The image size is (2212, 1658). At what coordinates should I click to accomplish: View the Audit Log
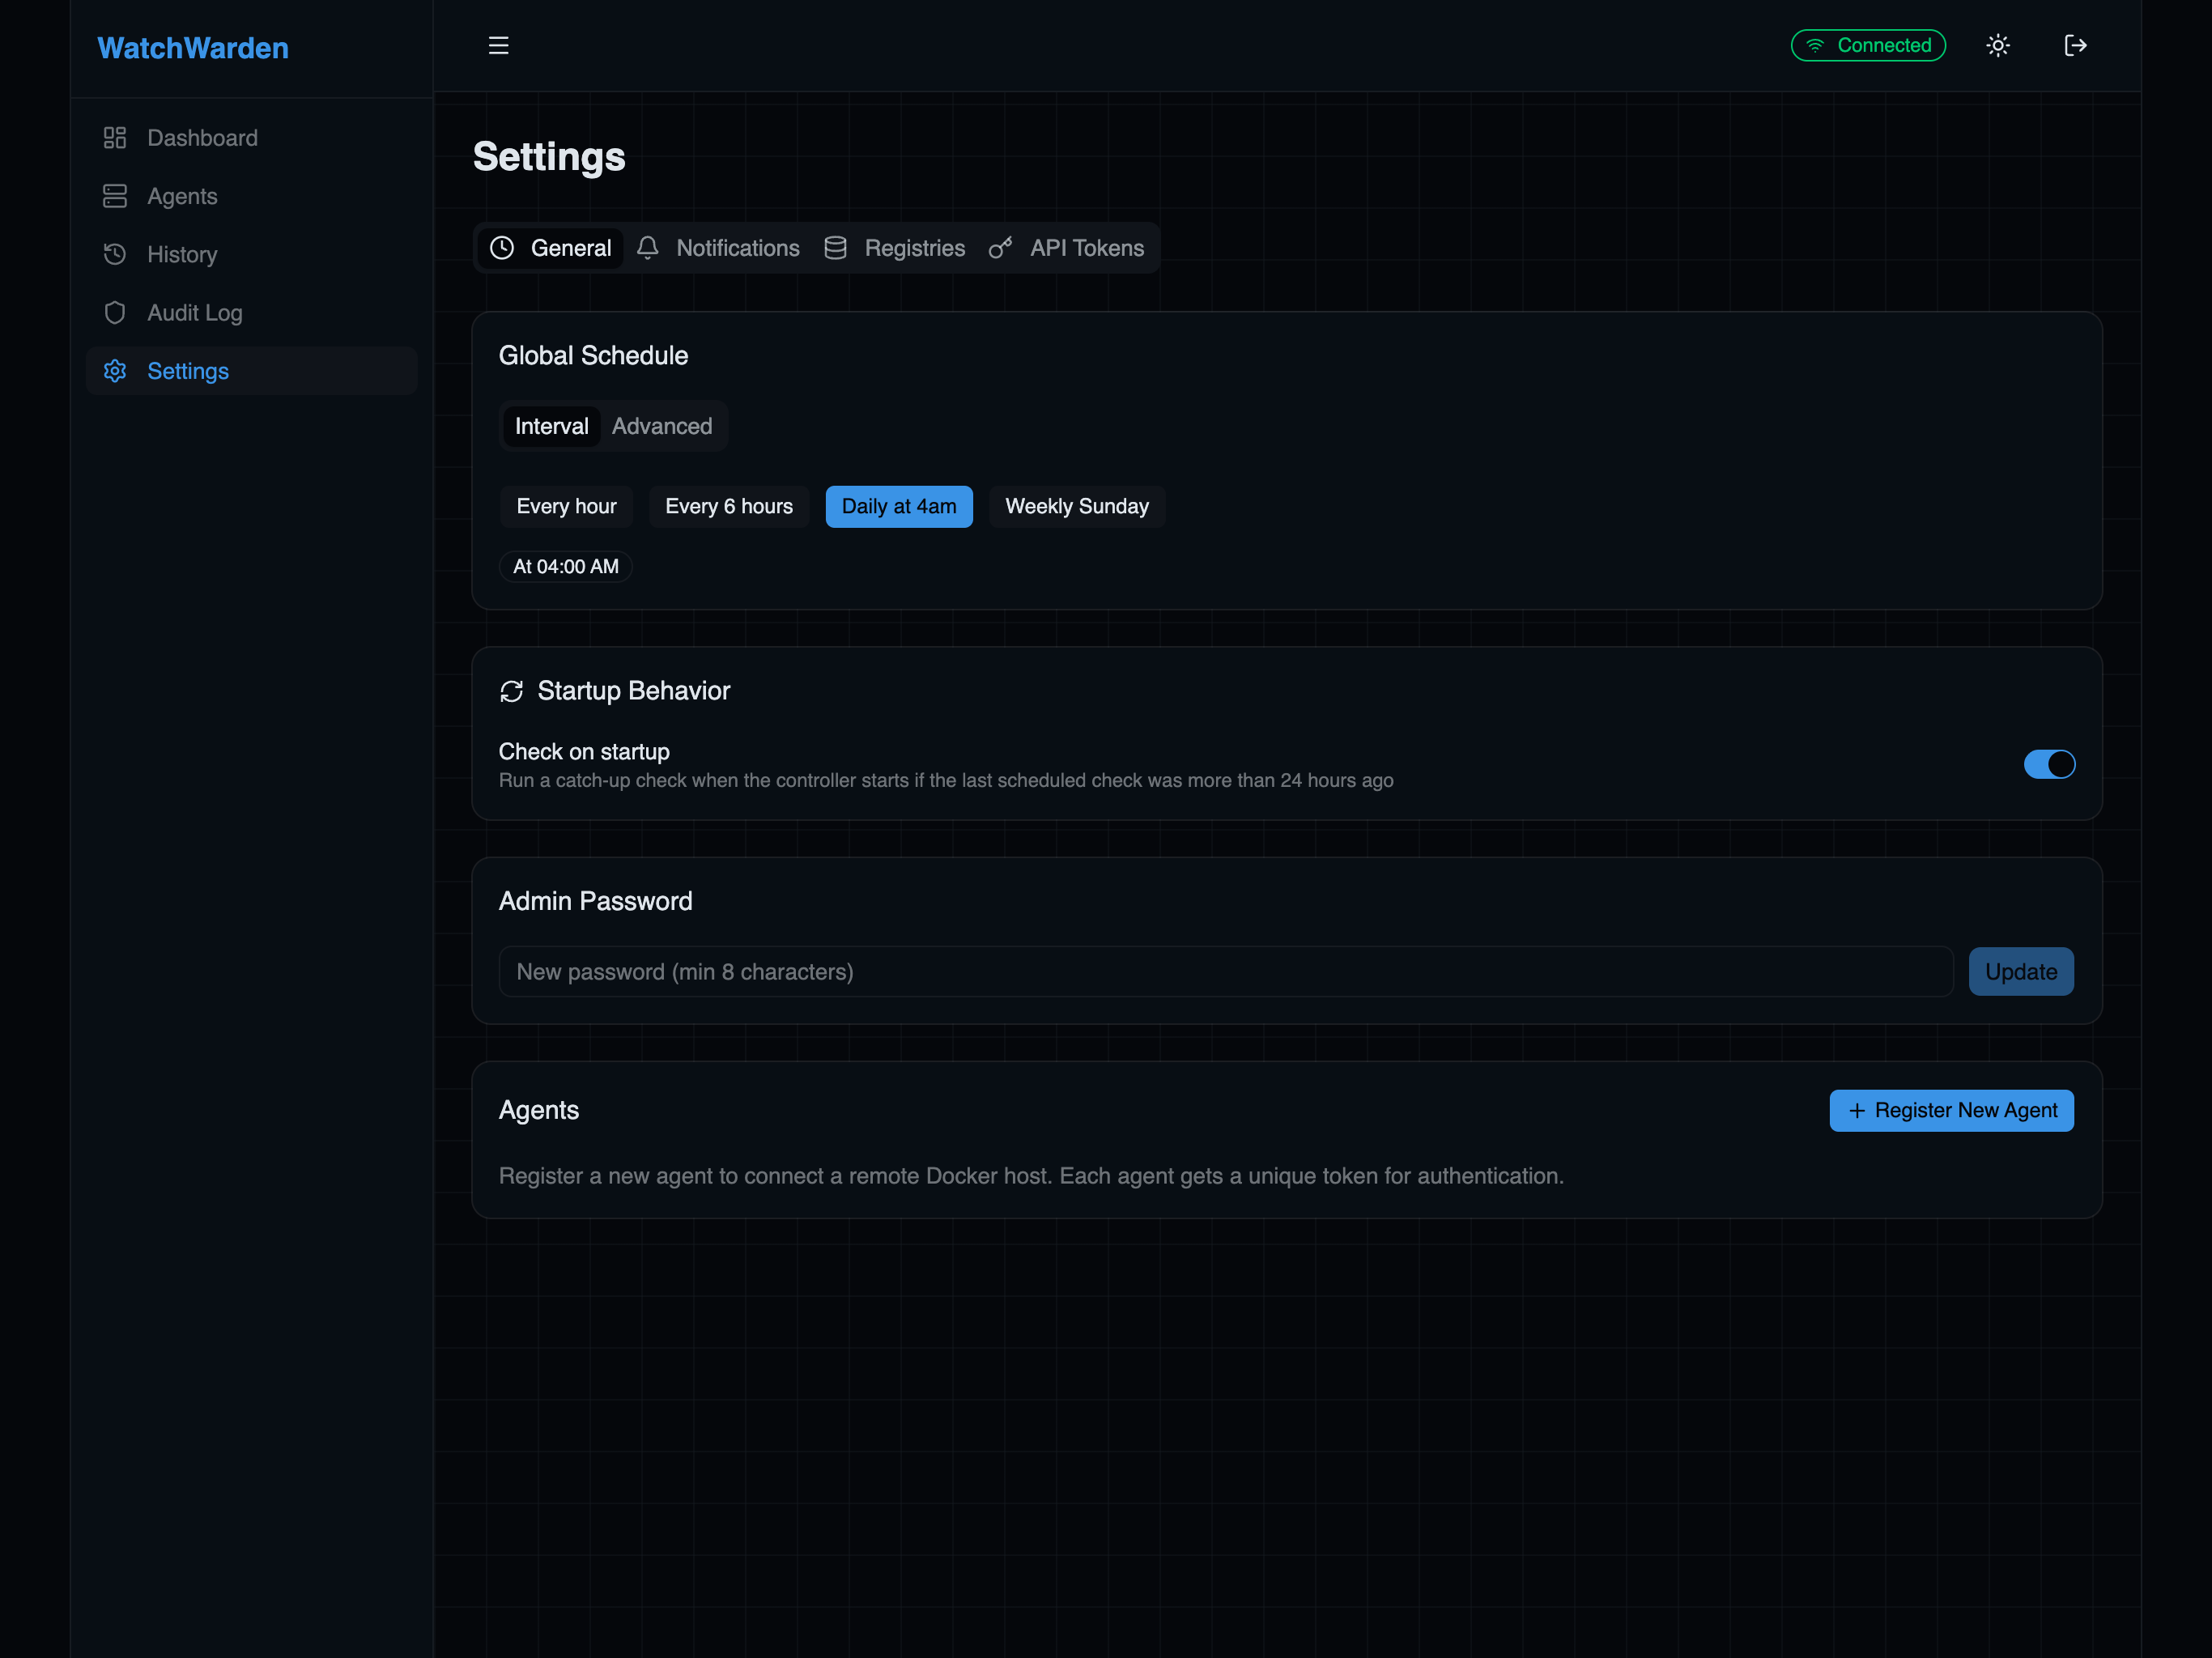(x=194, y=312)
